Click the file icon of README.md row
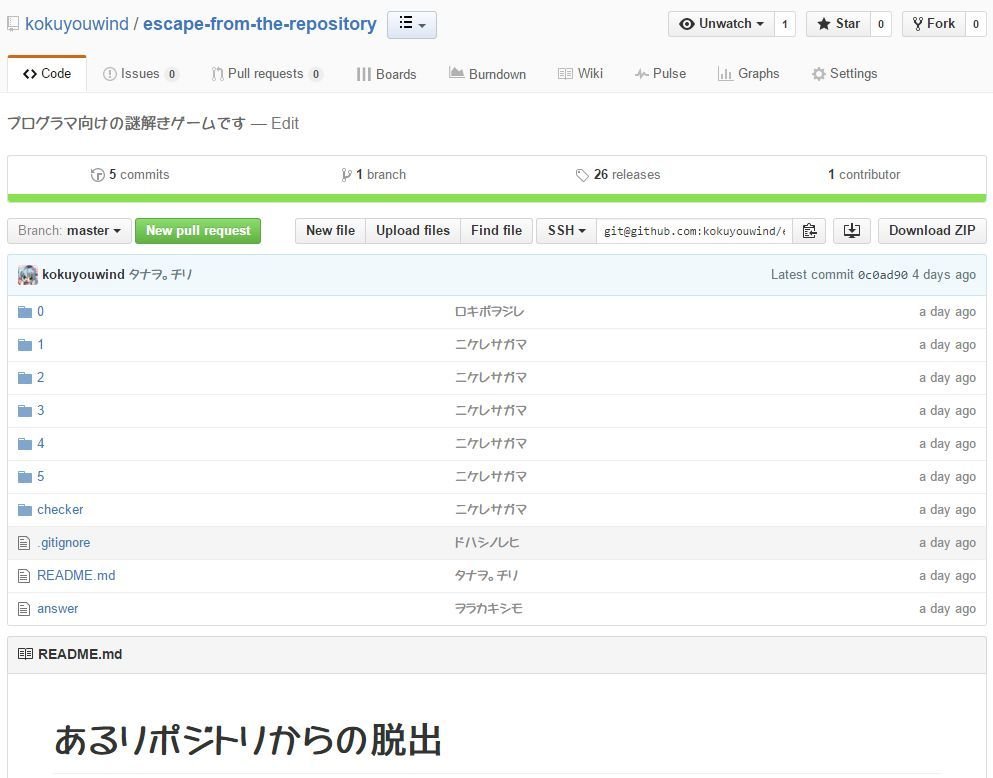The width and height of the screenshot is (993, 778). [x=24, y=575]
